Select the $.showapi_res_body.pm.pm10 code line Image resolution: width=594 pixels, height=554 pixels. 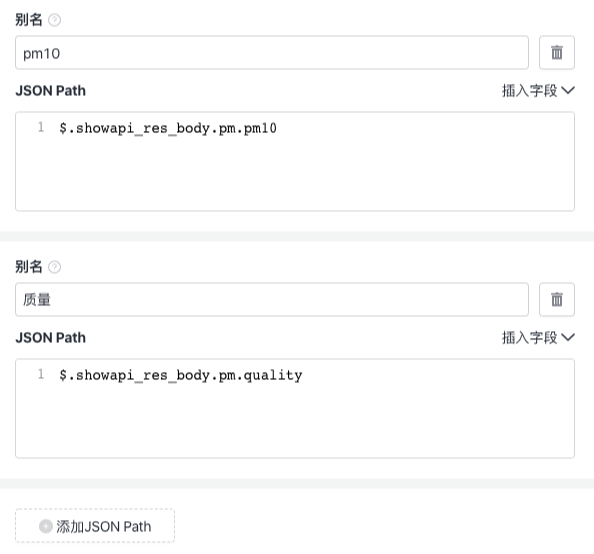coord(168,128)
